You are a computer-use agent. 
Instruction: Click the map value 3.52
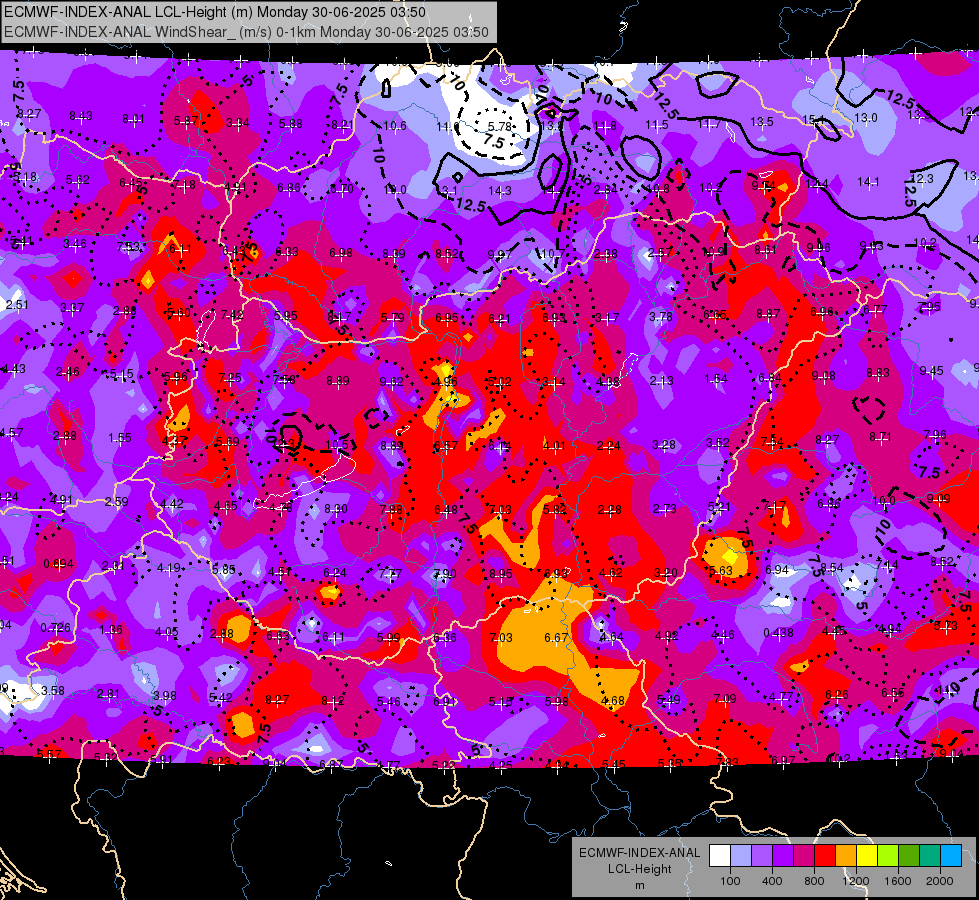click(x=717, y=443)
